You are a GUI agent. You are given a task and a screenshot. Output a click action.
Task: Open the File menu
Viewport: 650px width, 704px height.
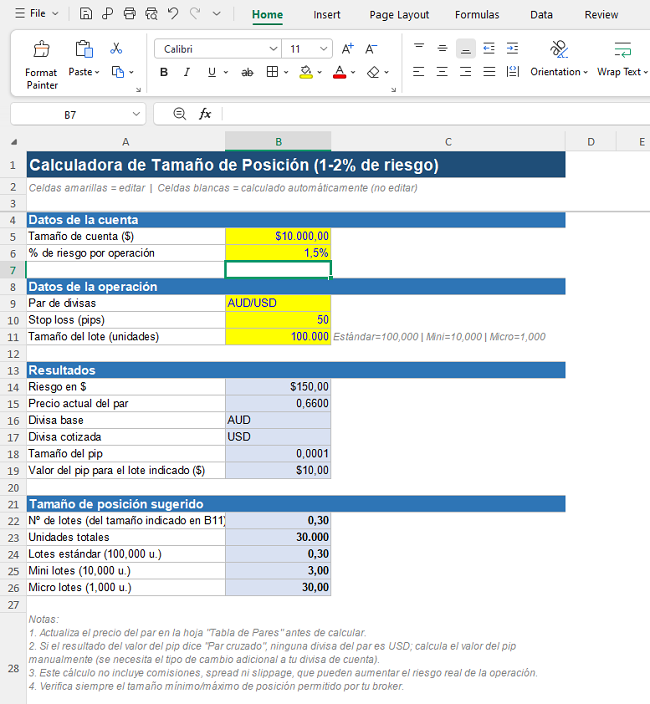coord(37,13)
